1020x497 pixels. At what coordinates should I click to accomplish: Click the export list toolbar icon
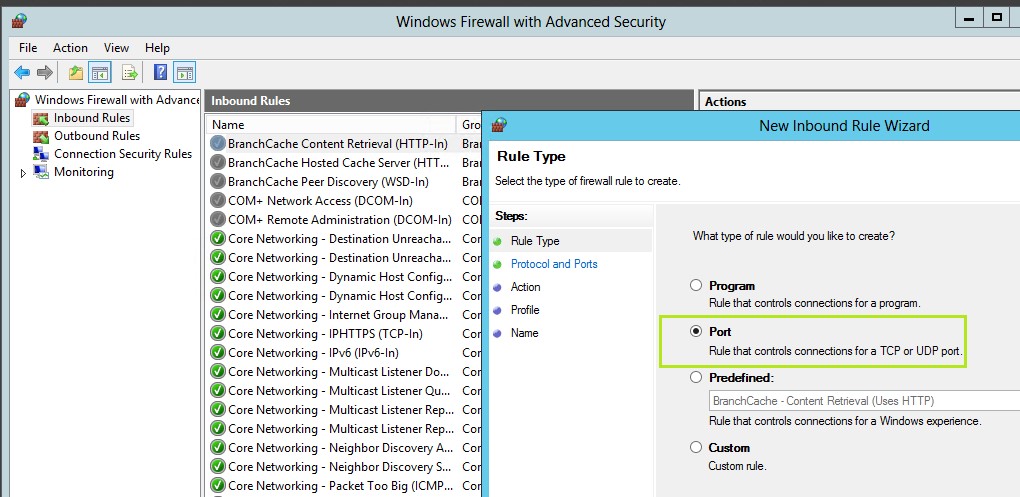(129, 72)
